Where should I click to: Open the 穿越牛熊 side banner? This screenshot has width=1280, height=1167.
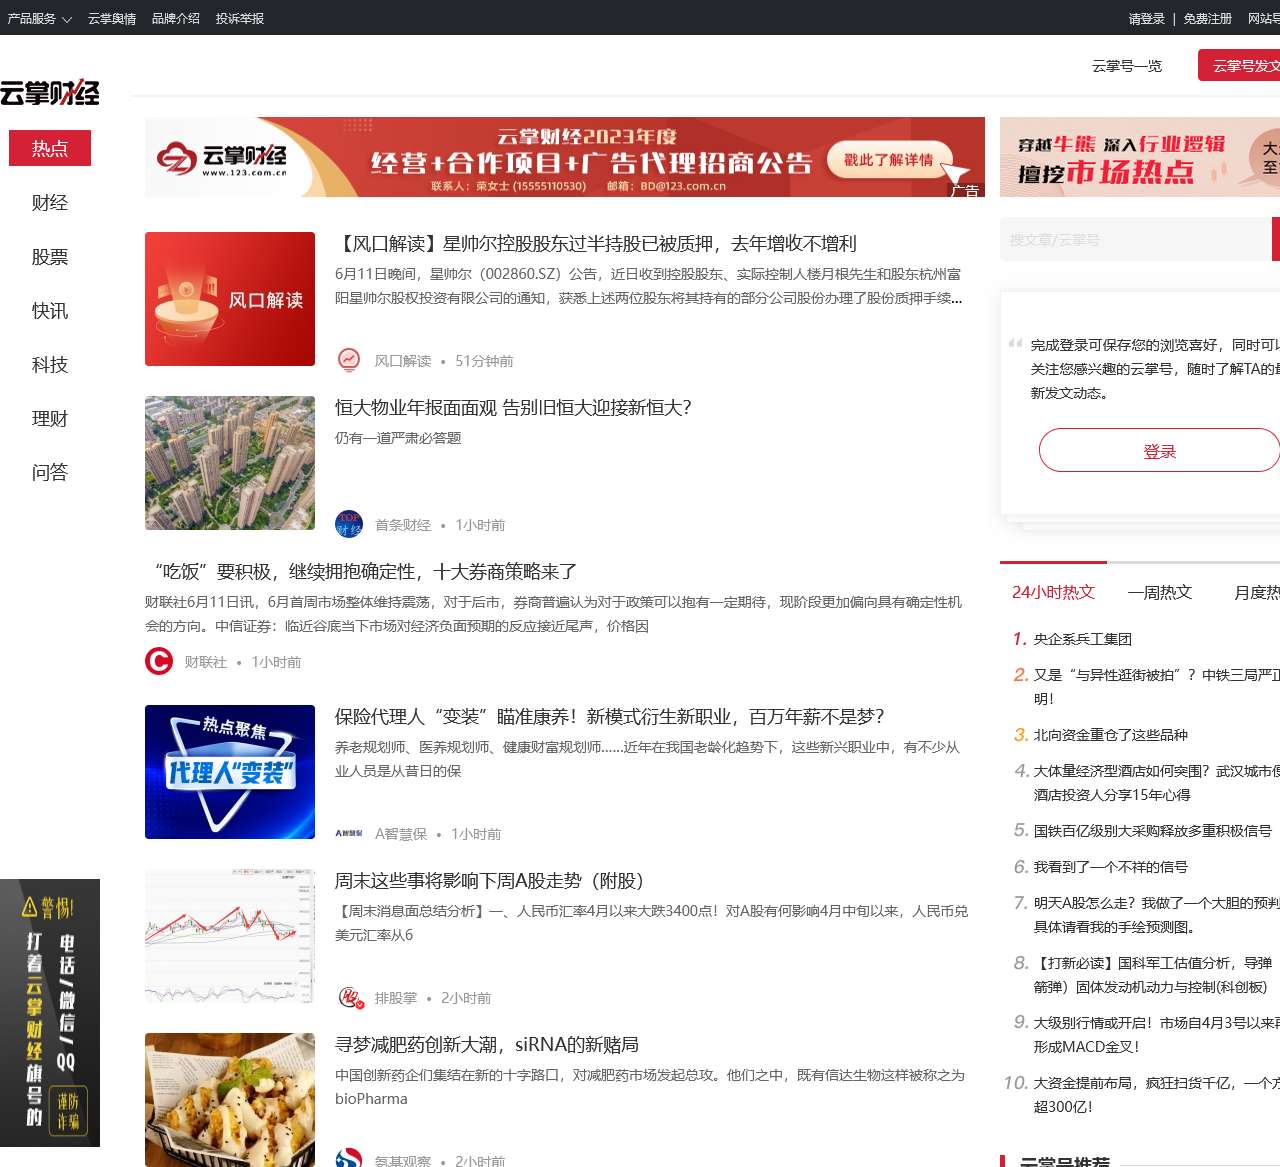(1140, 157)
